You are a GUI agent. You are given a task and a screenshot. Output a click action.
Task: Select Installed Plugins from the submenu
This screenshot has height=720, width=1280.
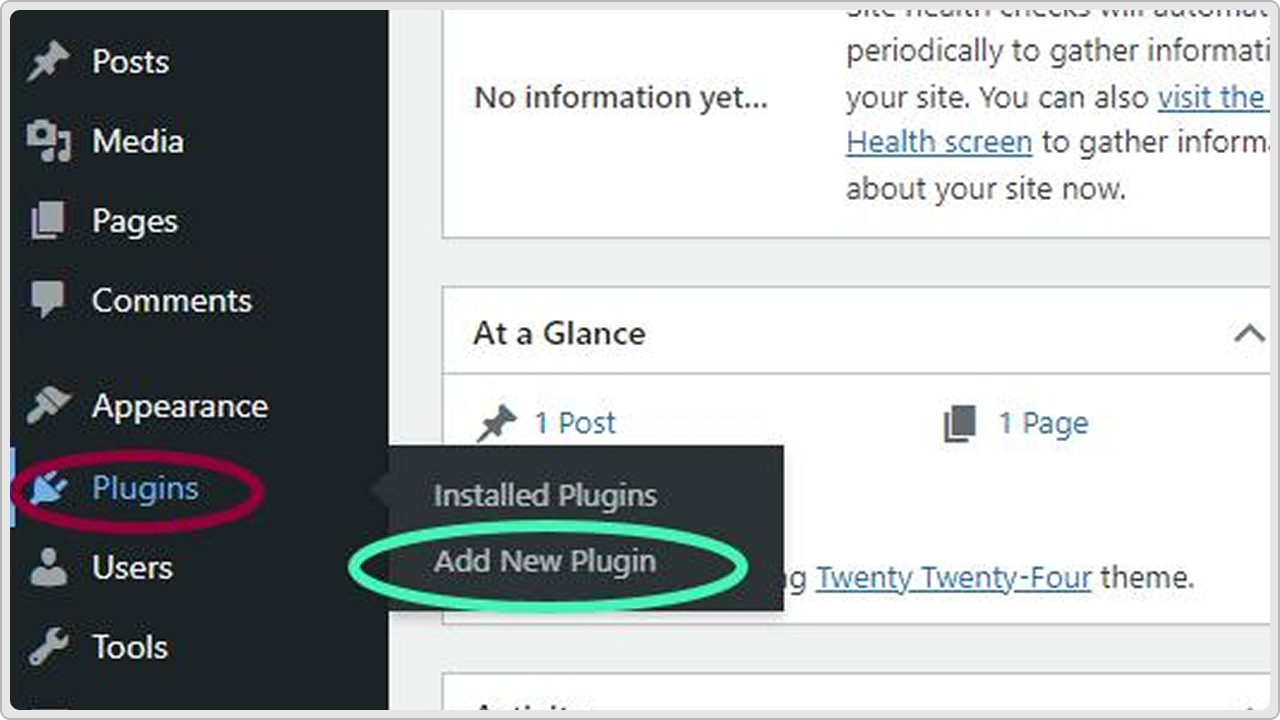click(544, 494)
